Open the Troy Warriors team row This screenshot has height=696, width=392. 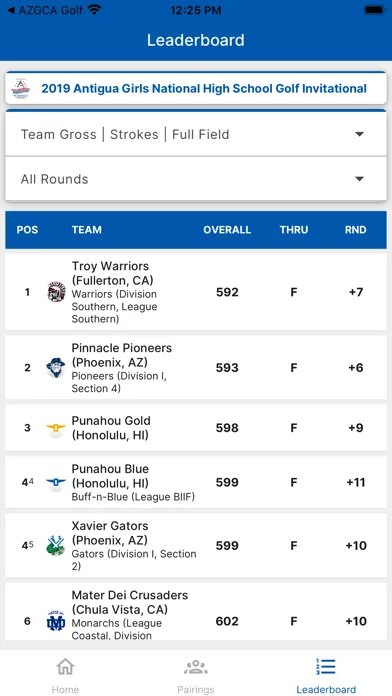[x=196, y=292]
